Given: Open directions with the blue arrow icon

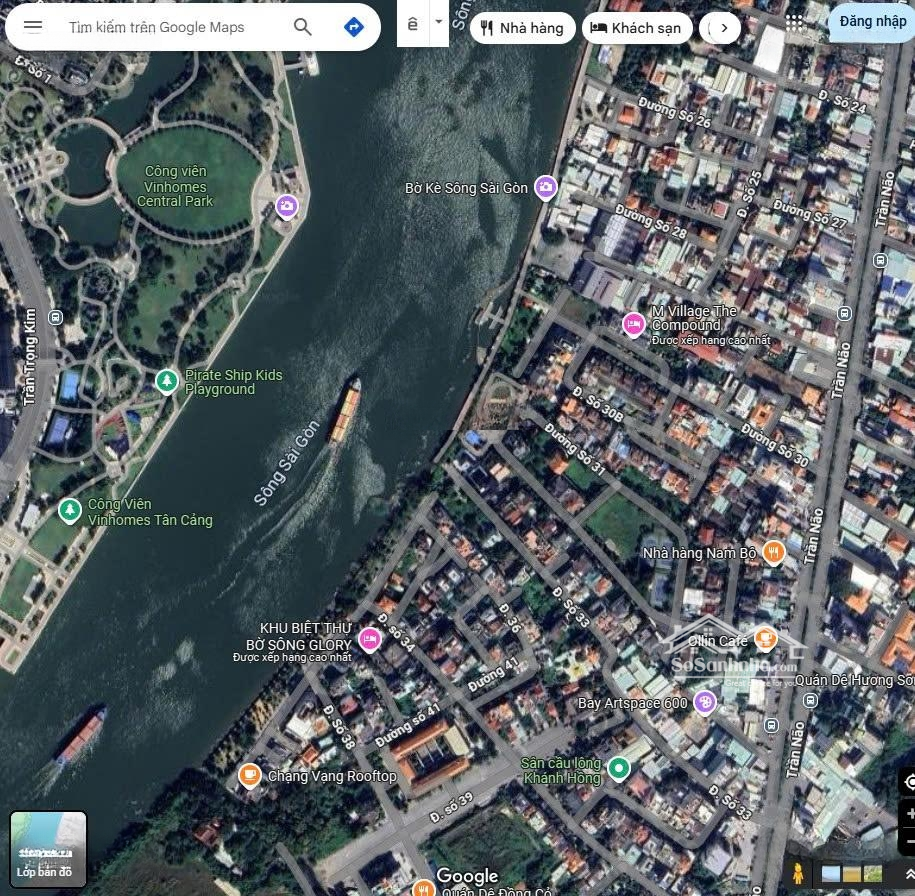Looking at the screenshot, I should pos(353,27).
